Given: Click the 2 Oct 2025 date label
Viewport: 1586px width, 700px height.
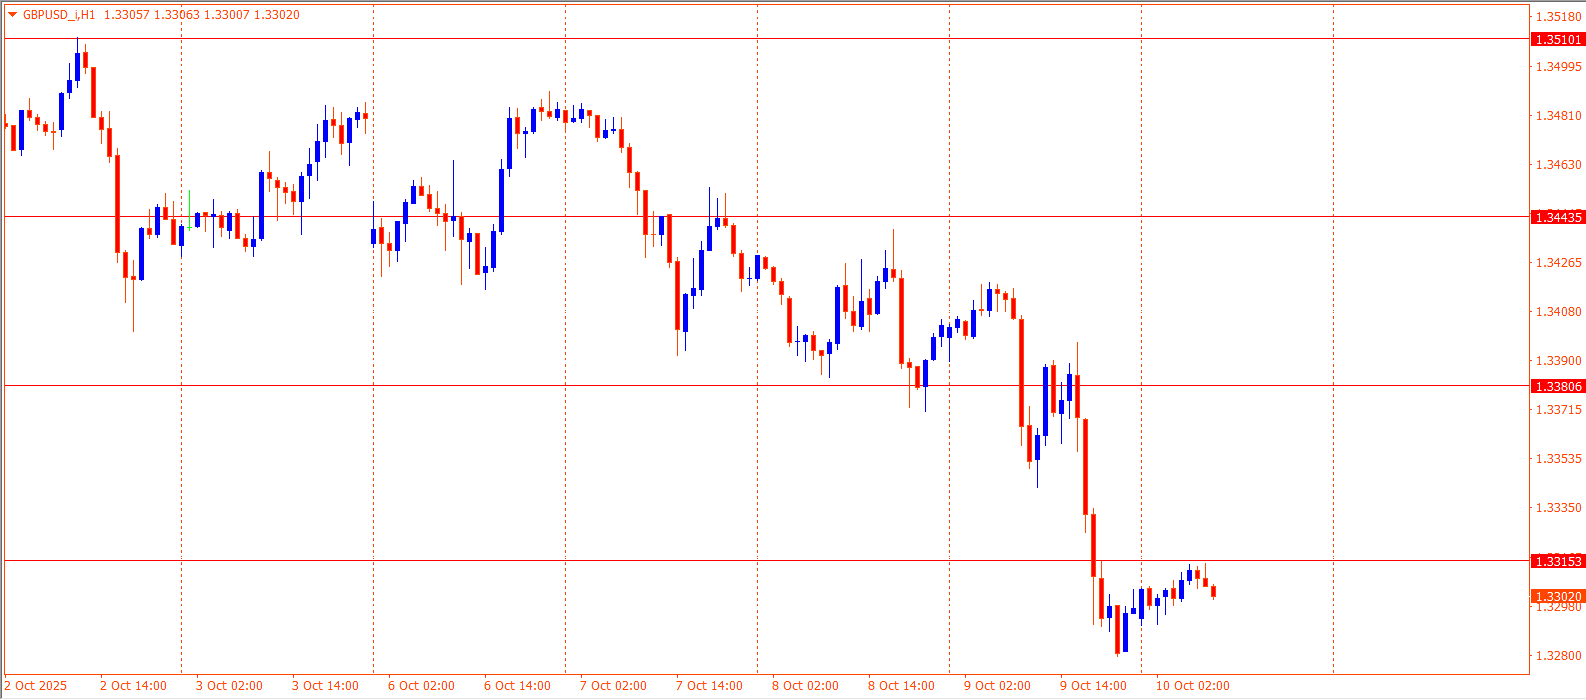Looking at the screenshot, I should pos(36,686).
